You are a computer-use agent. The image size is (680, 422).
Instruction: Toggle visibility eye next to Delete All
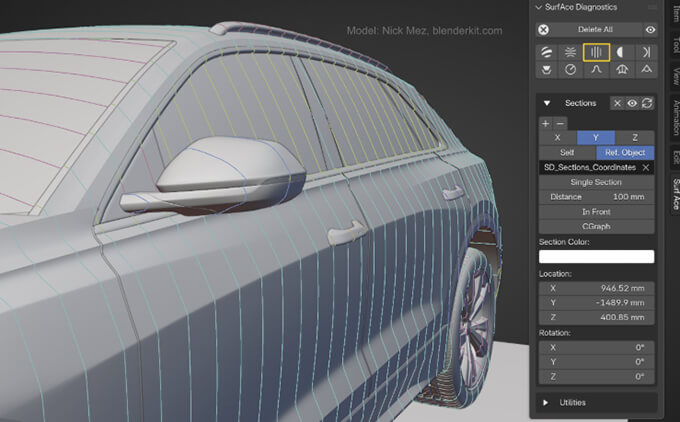point(650,30)
